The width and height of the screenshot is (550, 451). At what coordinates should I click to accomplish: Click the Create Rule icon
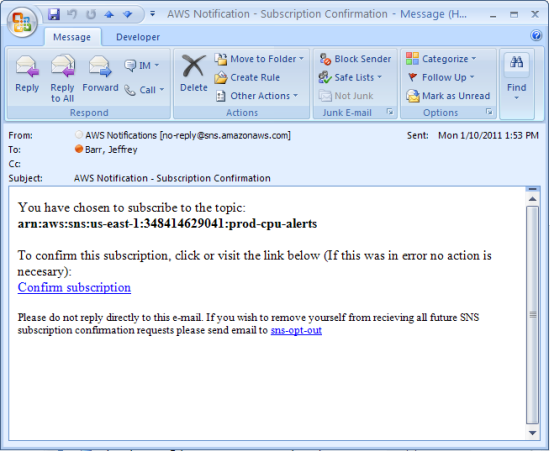[221, 77]
